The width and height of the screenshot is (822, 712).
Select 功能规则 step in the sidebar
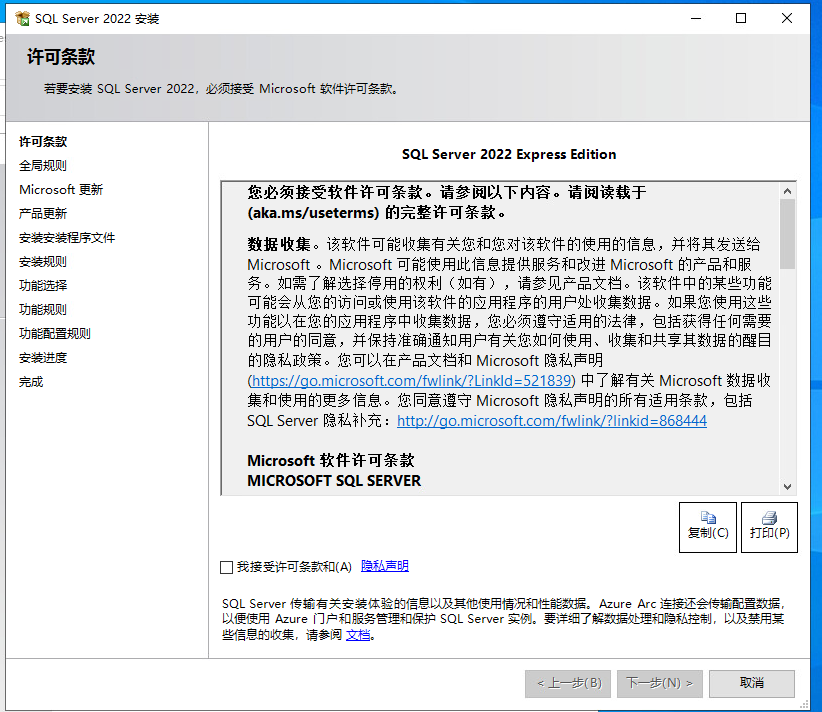[x=43, y=310]
